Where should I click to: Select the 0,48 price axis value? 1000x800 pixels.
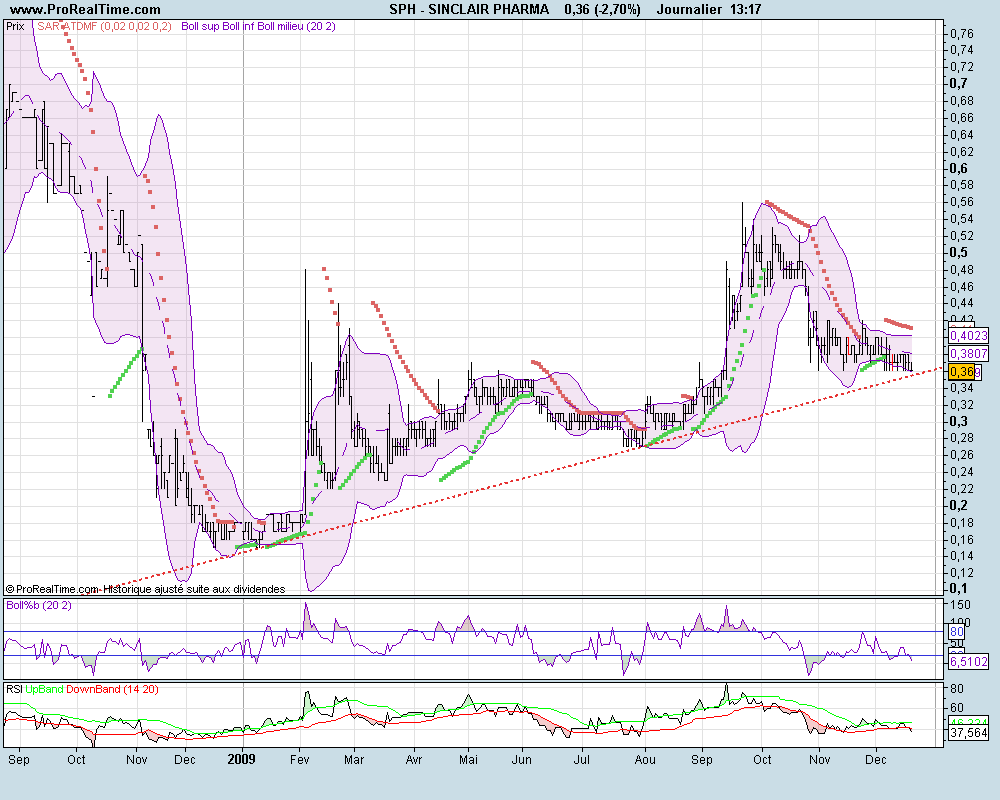[962, 269]
